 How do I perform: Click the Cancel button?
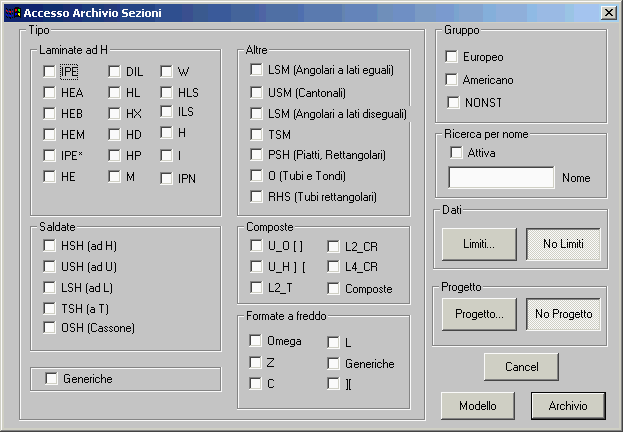pyautogui.click(x=521, y=367)
